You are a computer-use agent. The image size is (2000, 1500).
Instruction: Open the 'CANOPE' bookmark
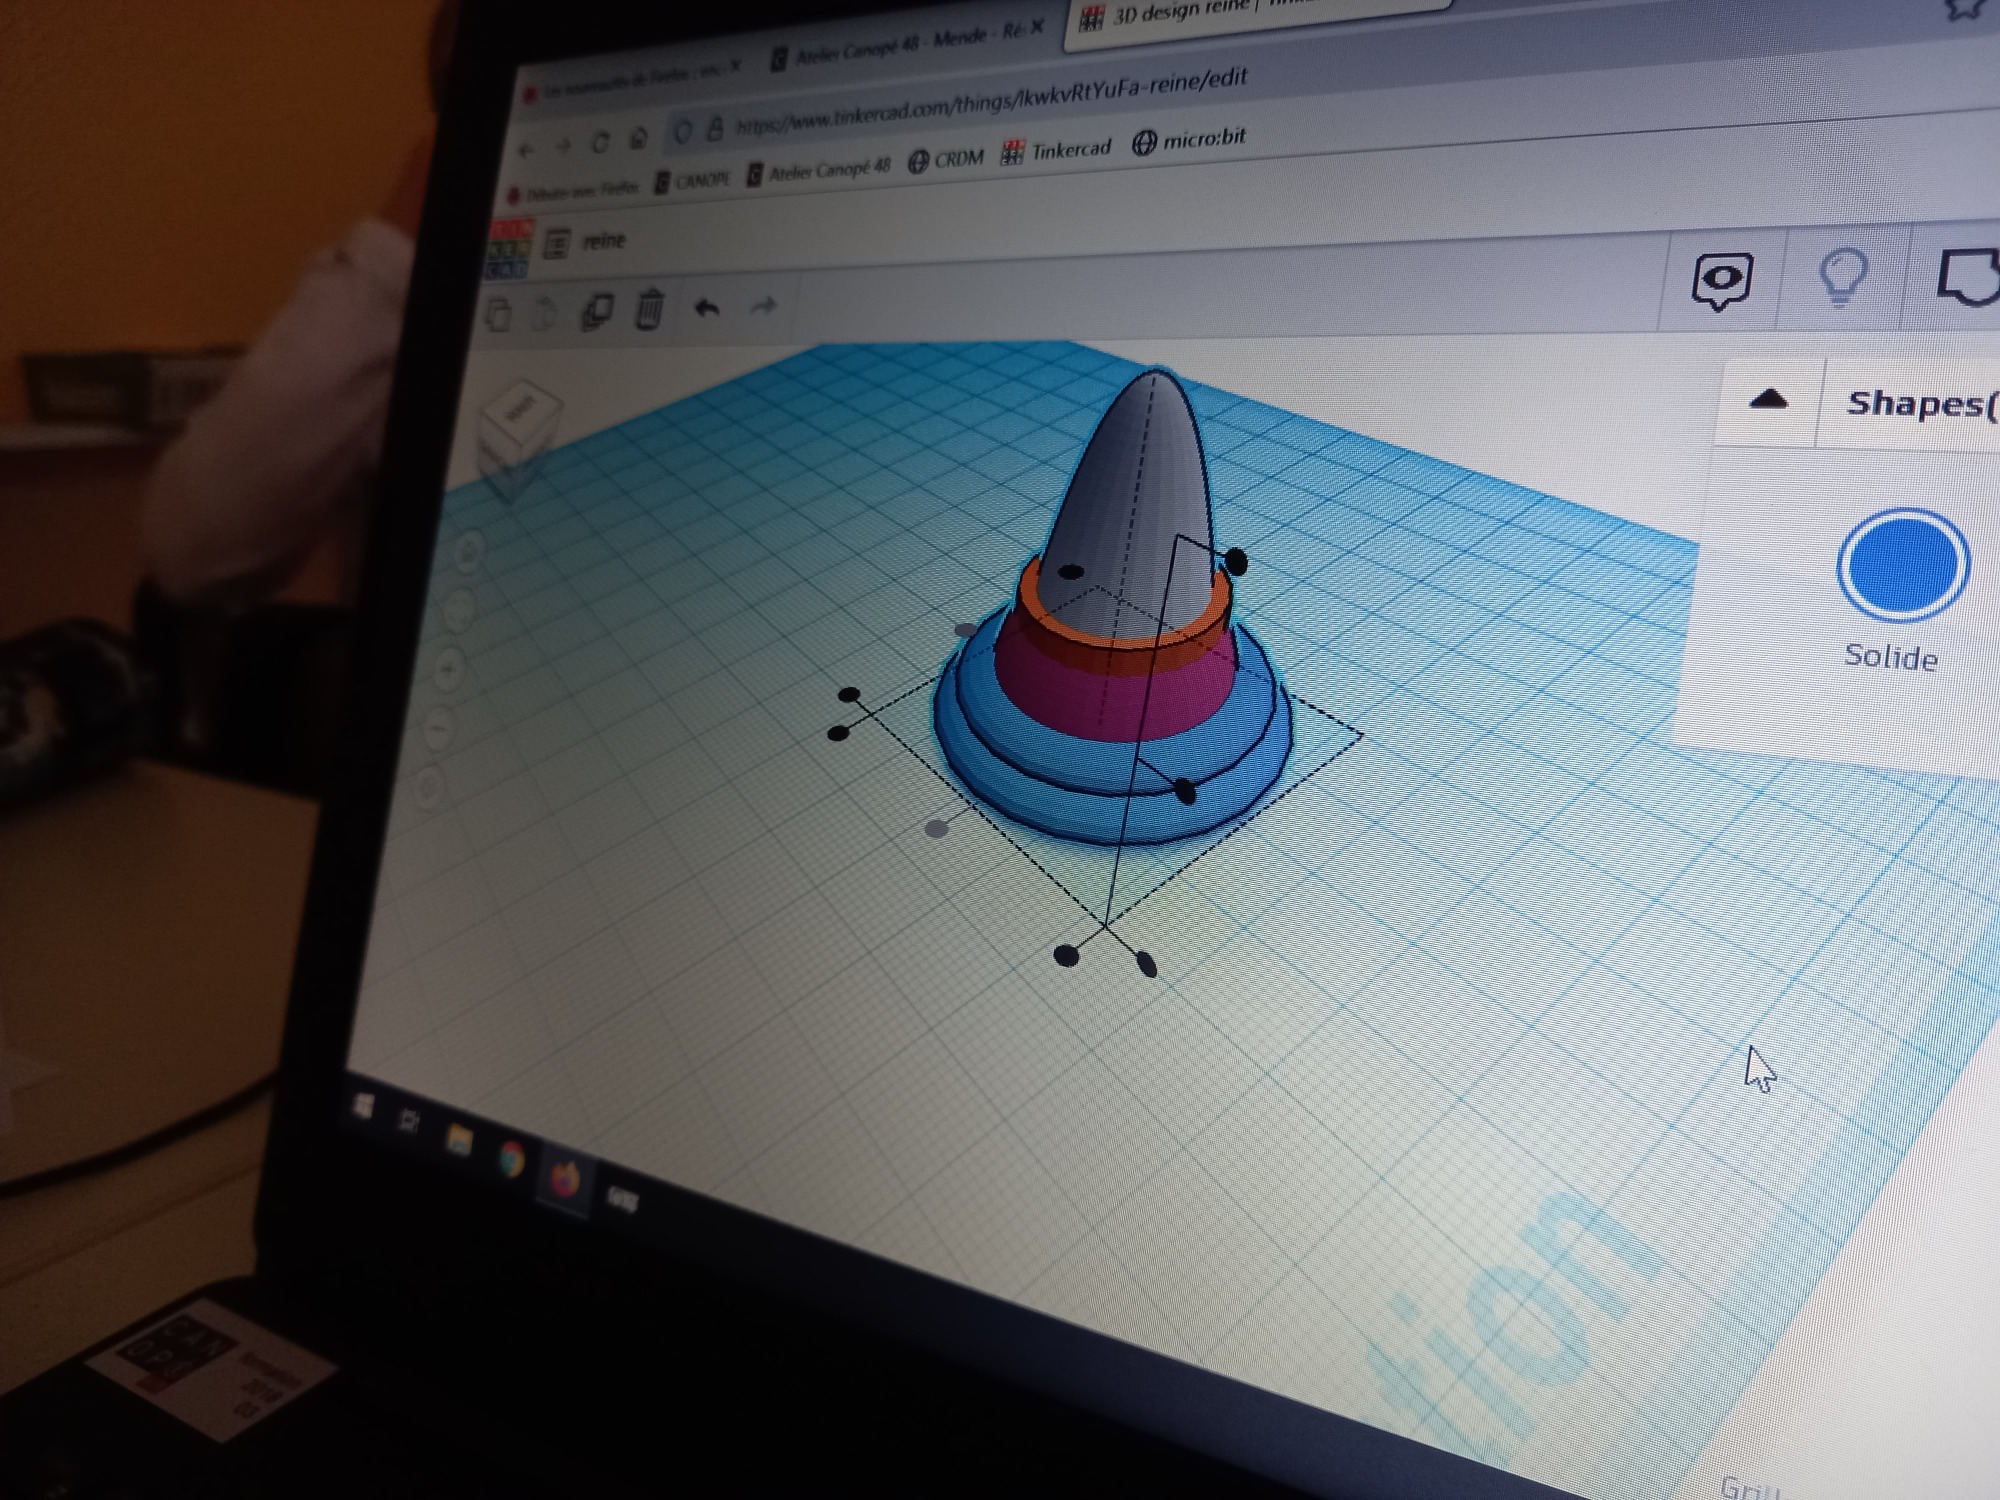pyautogui.click(x=691, y=181)
